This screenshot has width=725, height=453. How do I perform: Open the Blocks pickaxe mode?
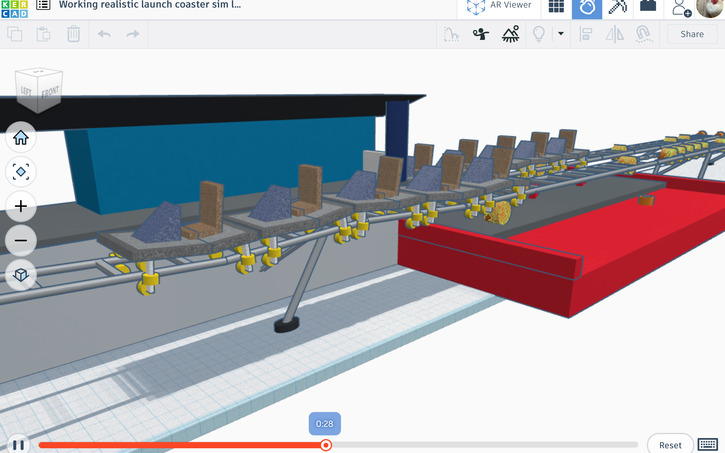click(x=617, y=6)
